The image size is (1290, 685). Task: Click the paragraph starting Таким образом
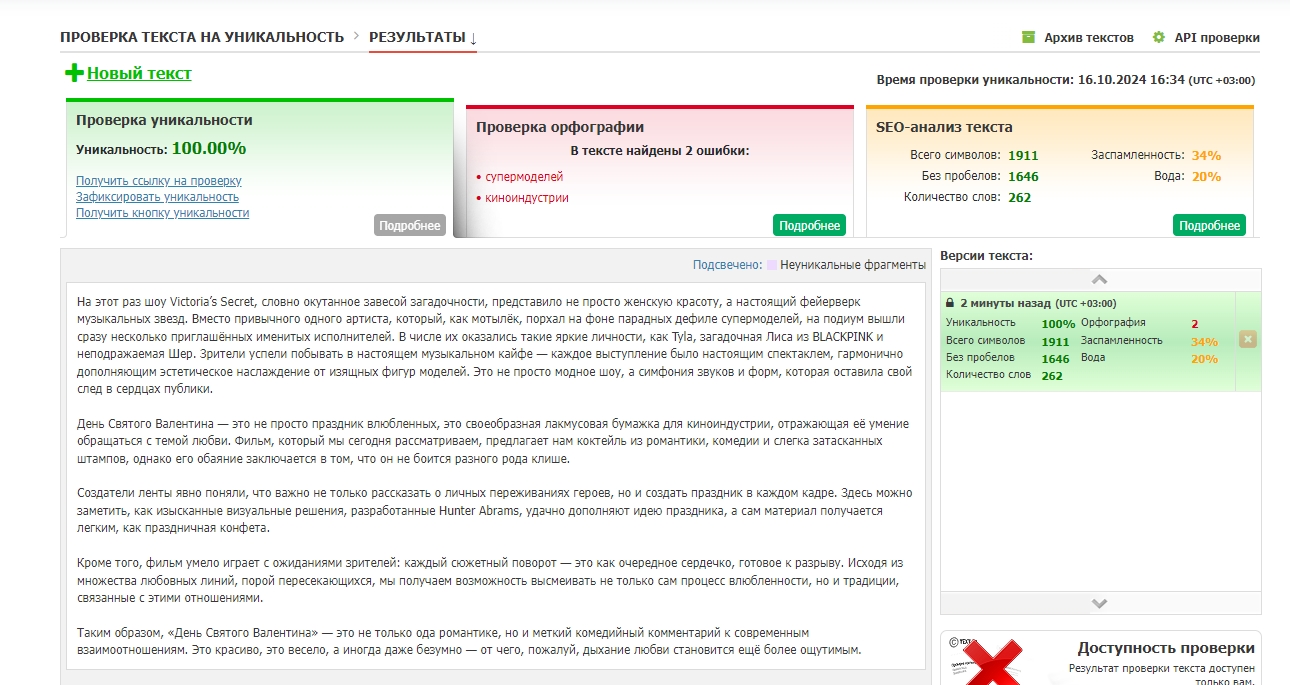pos(469,641)
